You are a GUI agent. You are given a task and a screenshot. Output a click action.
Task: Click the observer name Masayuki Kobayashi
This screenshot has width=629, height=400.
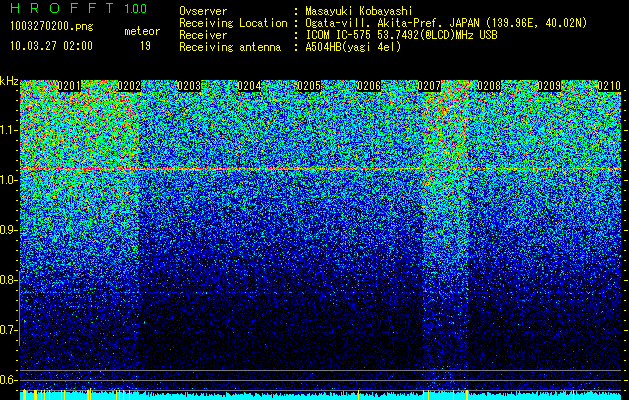[359, 11]
